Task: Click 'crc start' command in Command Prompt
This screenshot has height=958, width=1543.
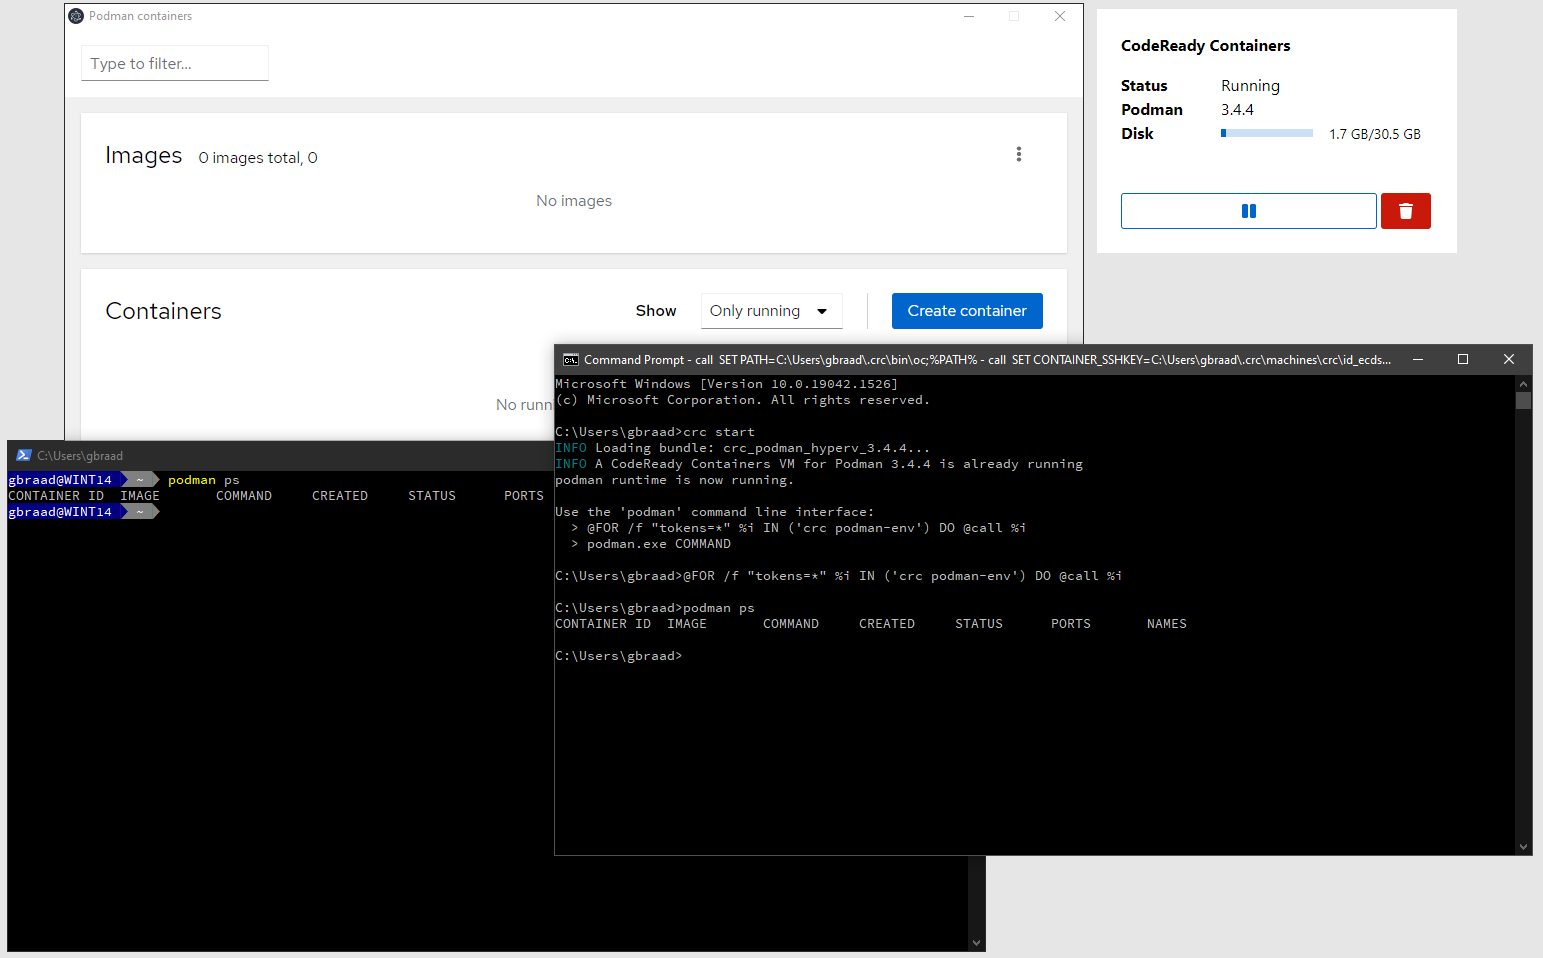Action: tap(719, 432)
